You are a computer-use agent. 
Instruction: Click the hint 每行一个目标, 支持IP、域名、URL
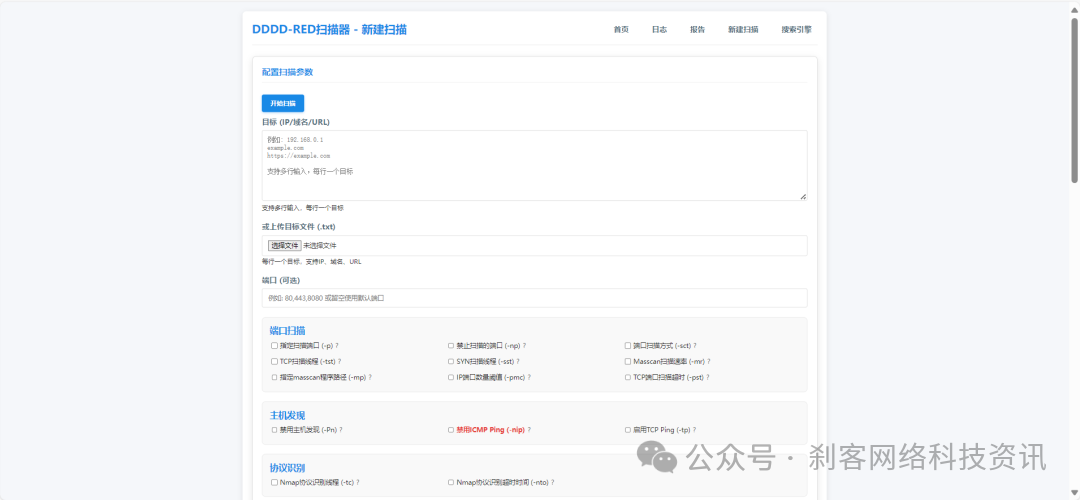point(311,262)
